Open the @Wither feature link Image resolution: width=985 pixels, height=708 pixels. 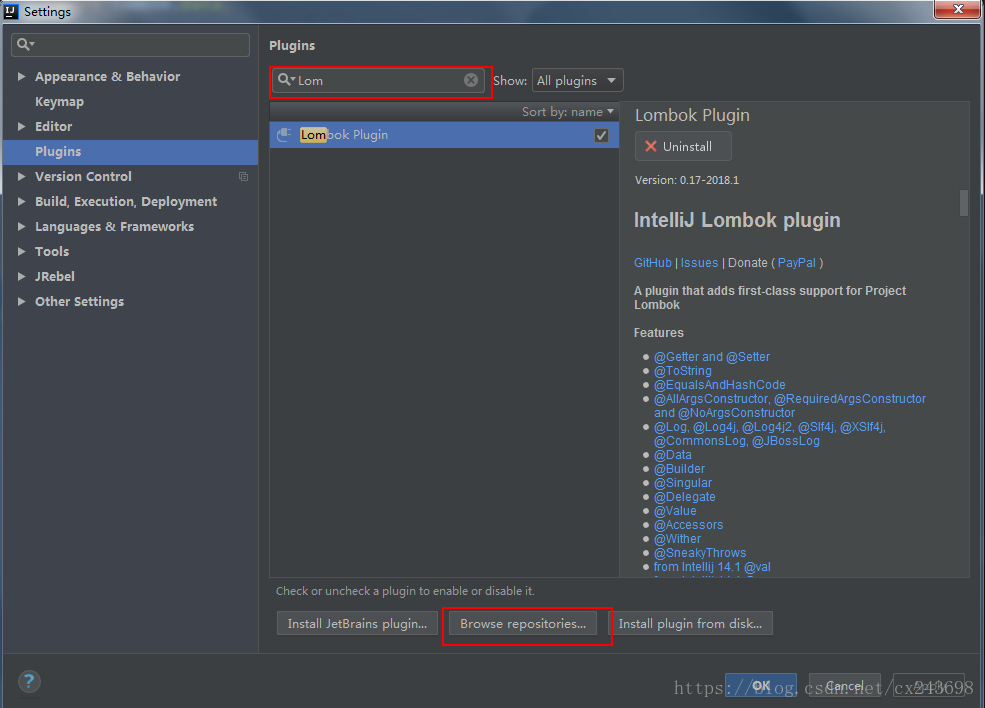click(677, 538)
